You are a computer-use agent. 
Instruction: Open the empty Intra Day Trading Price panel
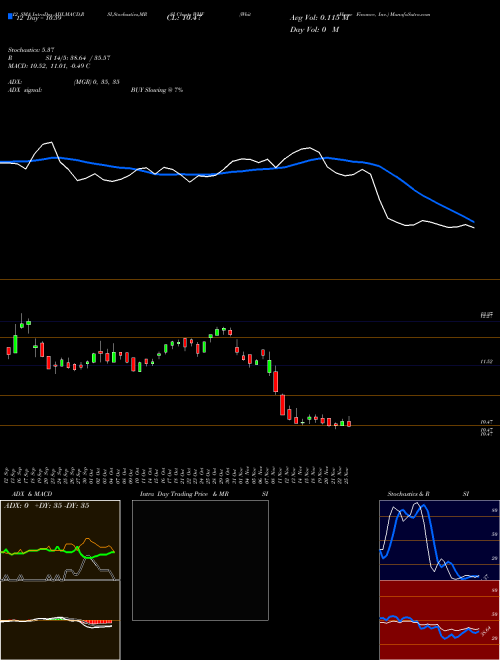pyautogui.click(x=200, y=560)
